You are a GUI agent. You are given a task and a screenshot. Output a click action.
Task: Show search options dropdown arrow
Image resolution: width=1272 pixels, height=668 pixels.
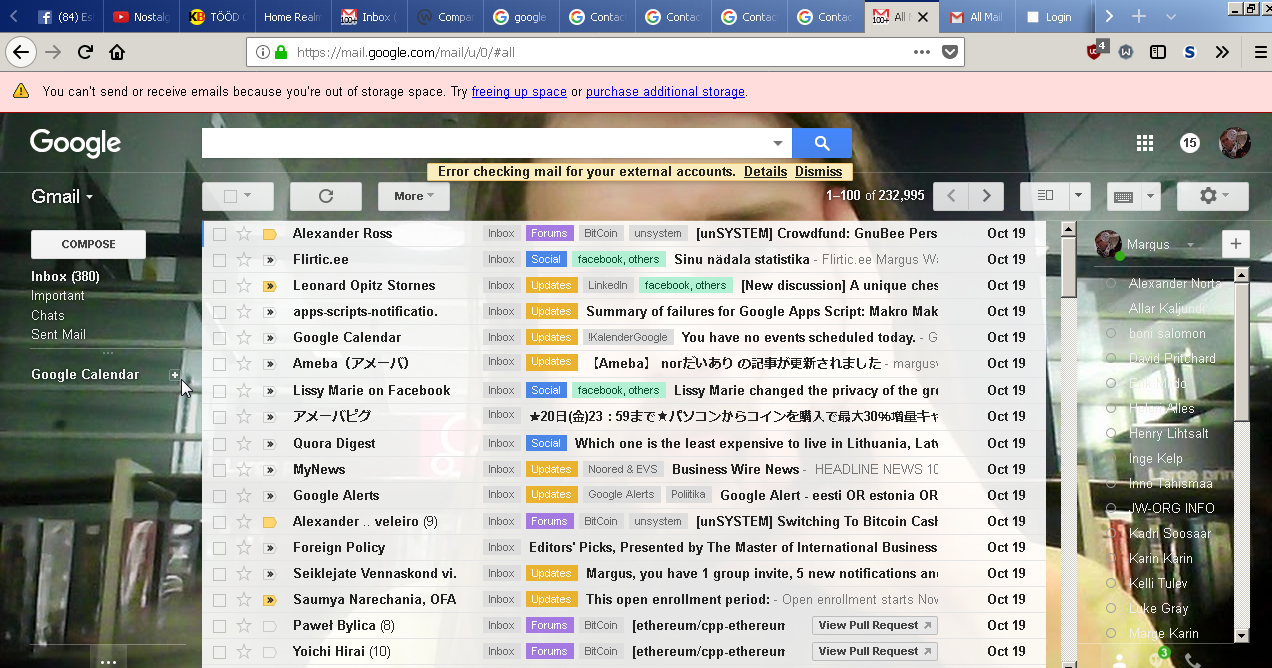[x=778, y=143]
